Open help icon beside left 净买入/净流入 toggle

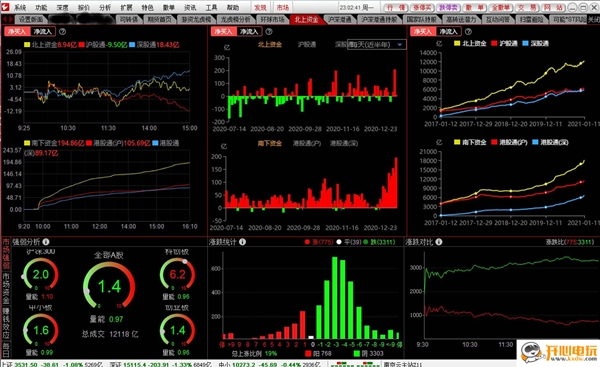62,32
